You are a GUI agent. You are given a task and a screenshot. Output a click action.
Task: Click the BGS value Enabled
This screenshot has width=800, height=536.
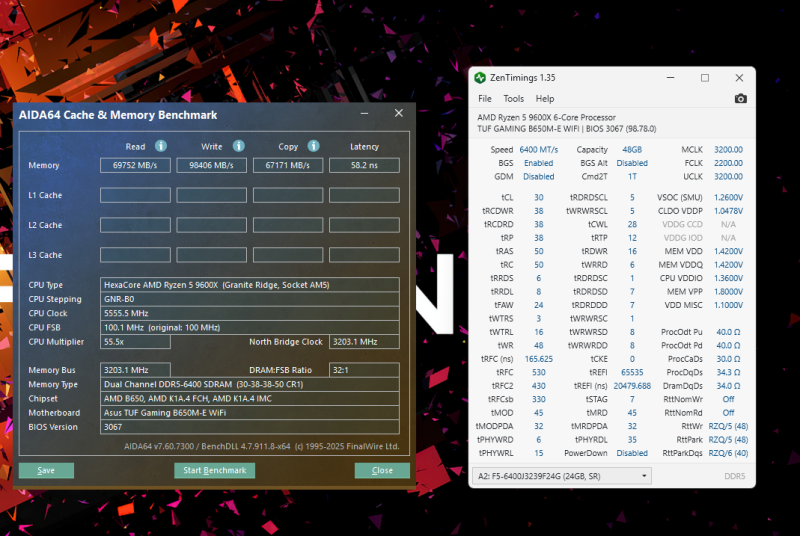[538, 163]
